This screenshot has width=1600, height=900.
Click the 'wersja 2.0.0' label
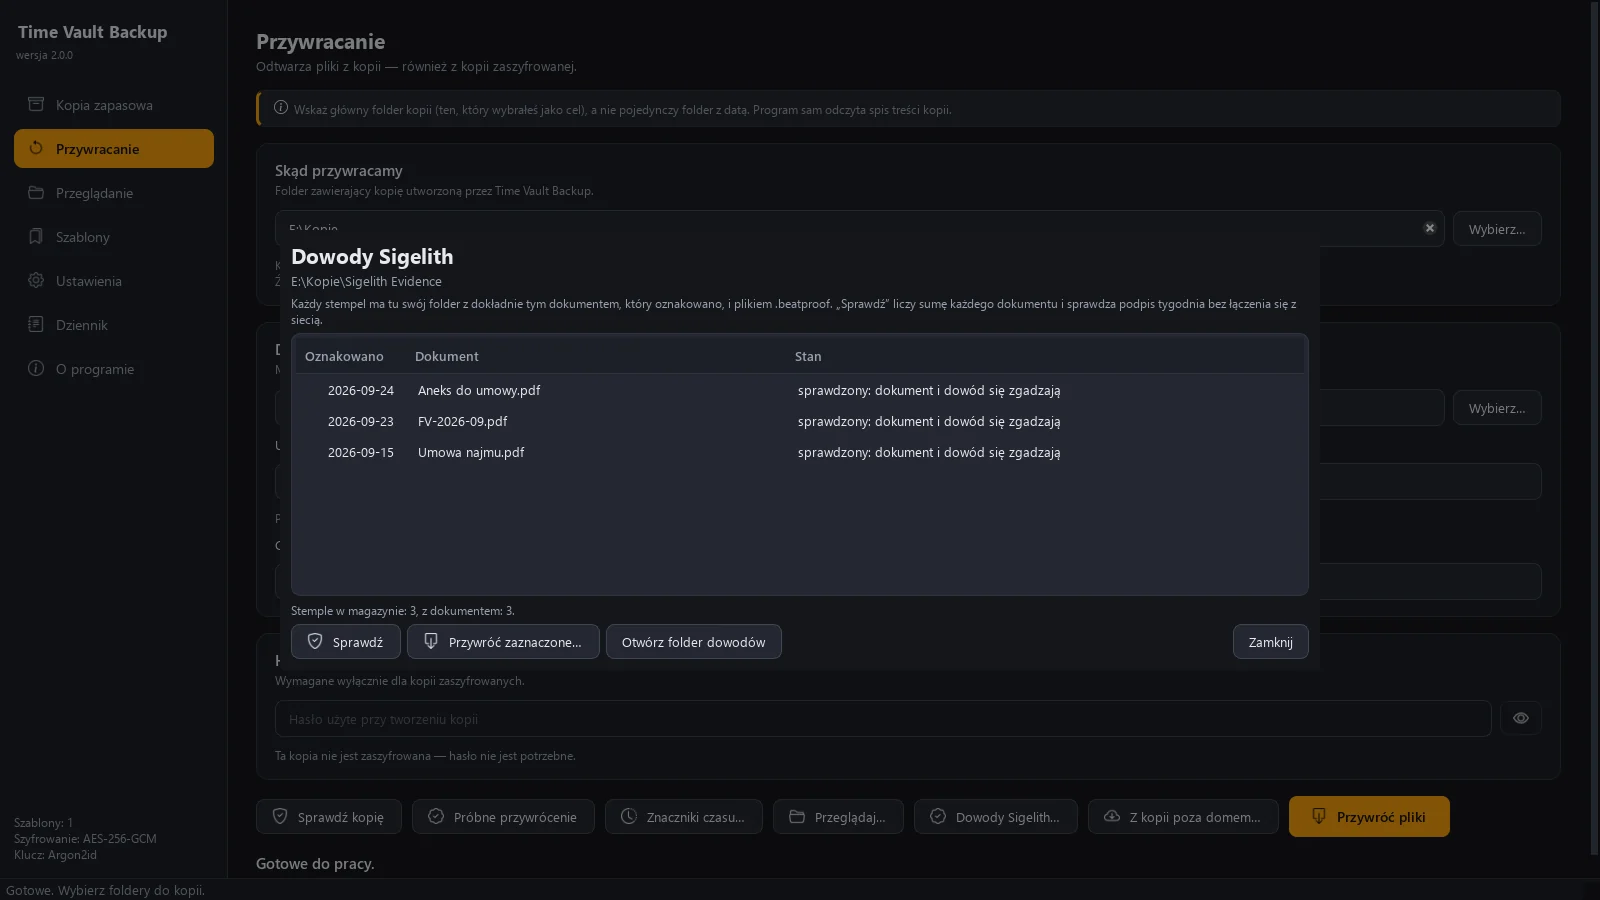44,55
